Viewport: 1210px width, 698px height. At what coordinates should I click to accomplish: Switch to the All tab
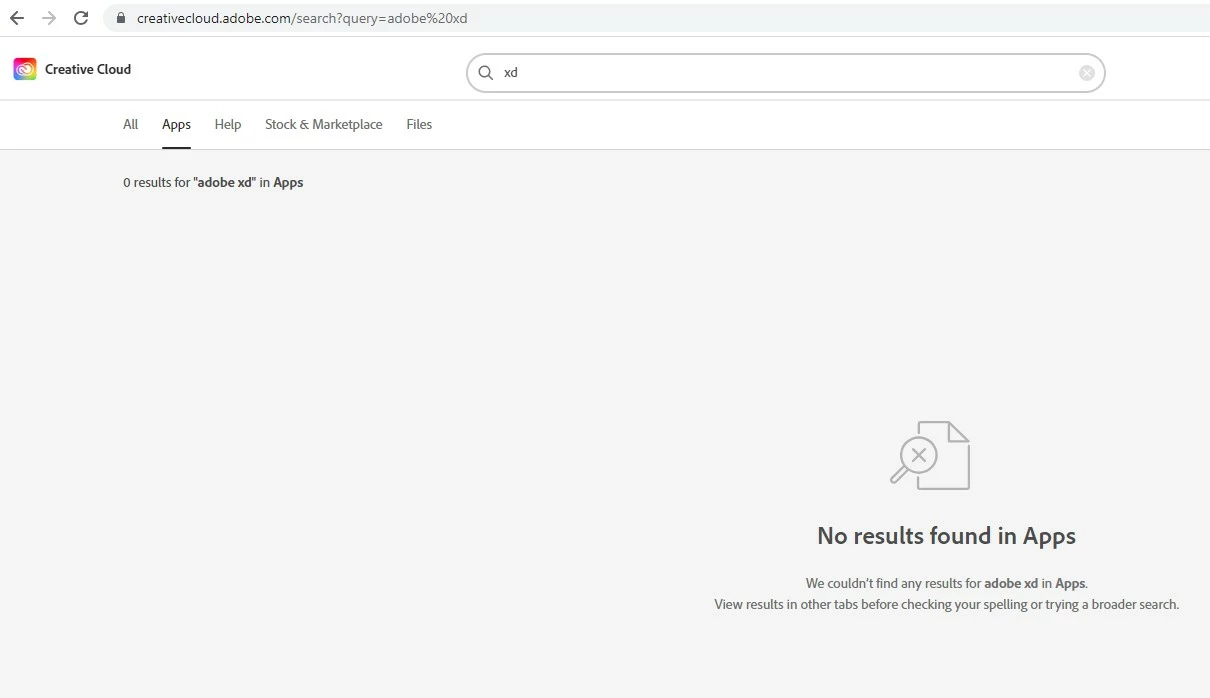[131, 124]
